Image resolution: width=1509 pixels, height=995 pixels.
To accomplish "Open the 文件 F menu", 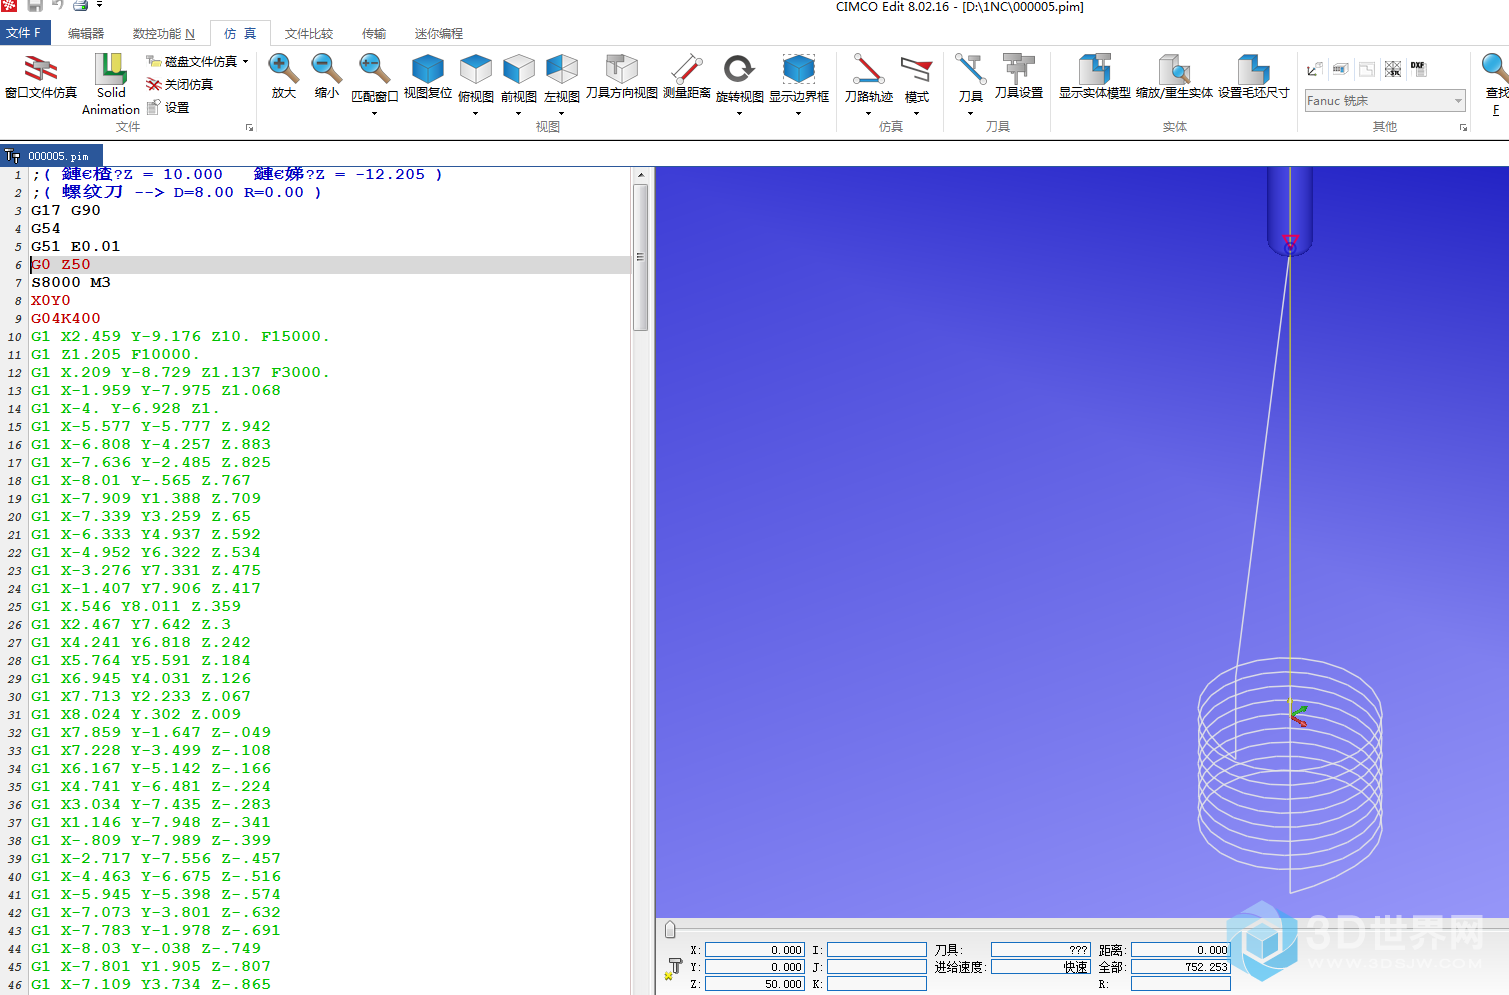I will click(23, 33).
